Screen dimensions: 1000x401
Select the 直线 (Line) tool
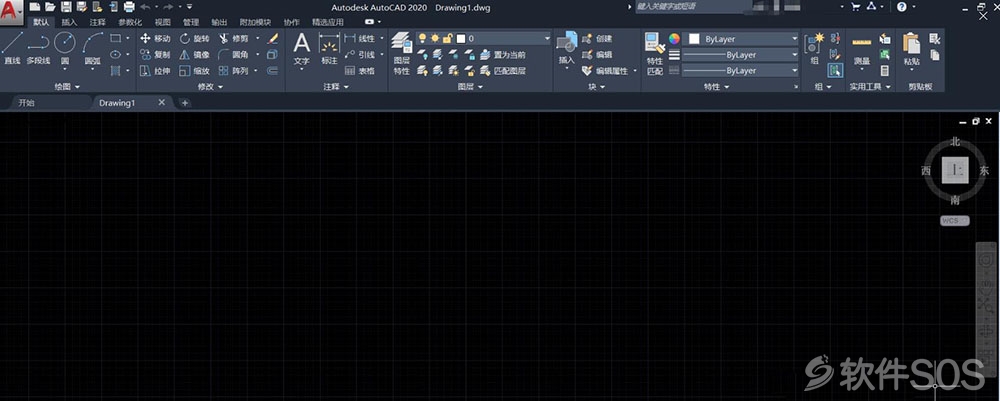(x=12, y=48)
